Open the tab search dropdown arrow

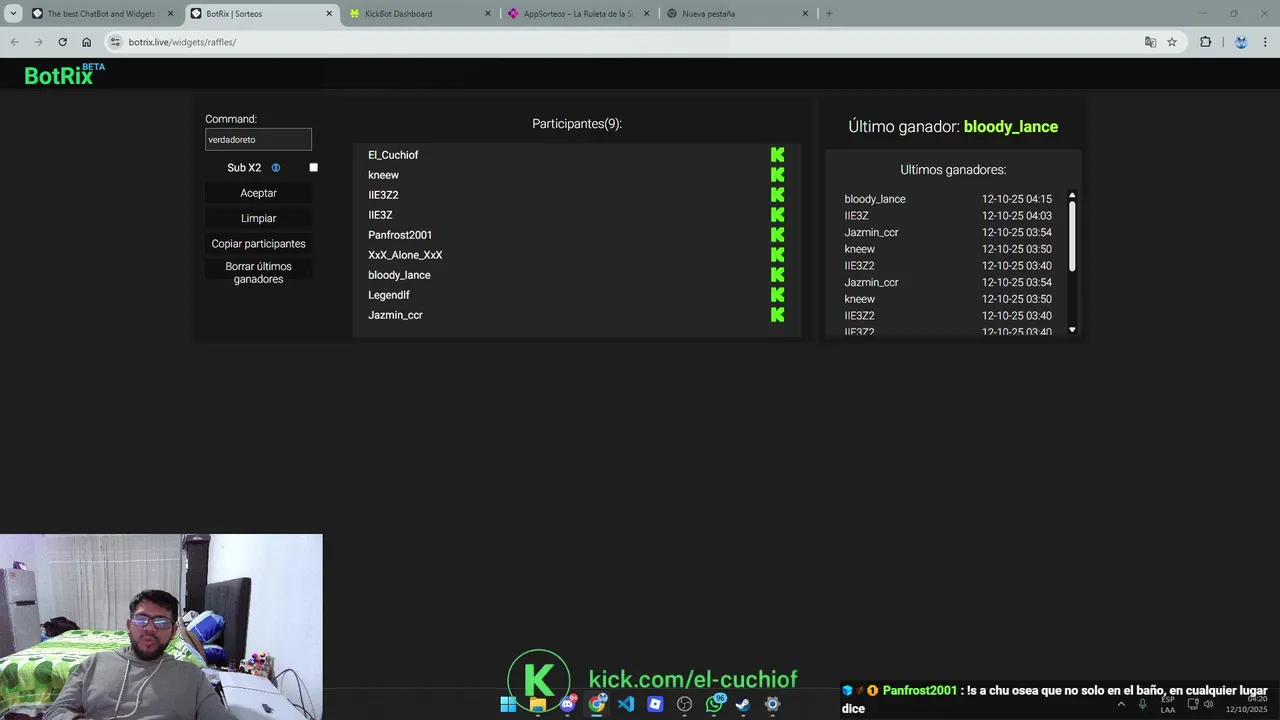(x=13, y=13)
